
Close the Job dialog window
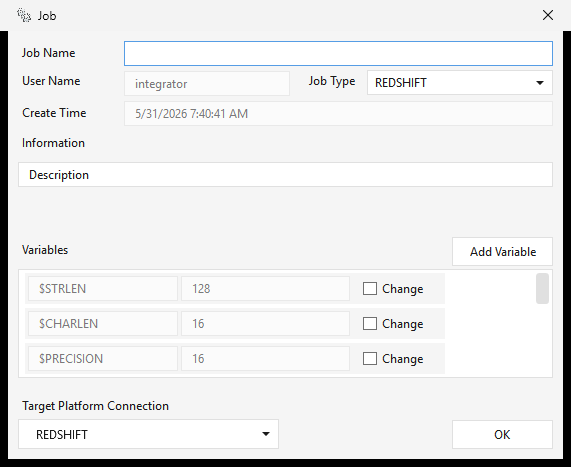(548, 15)
